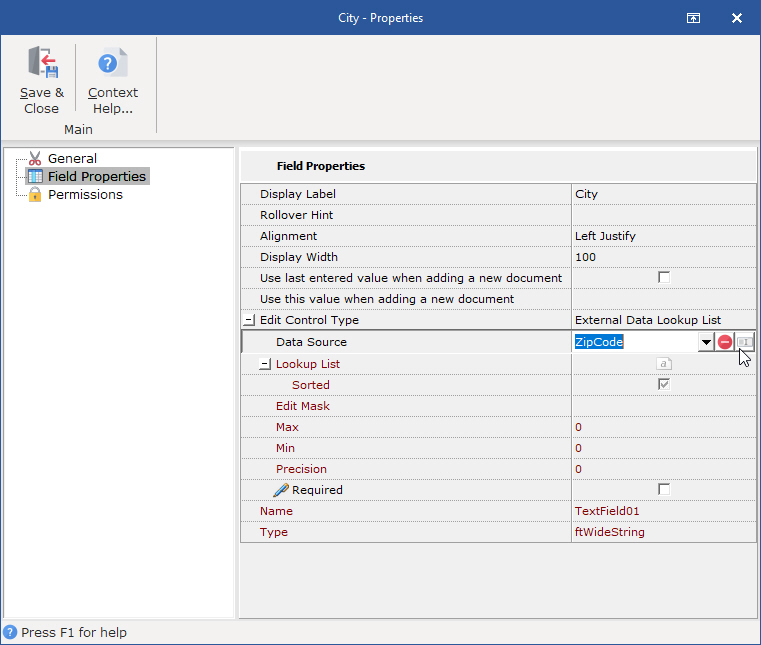The height and width of the screenshot is (645, 761).
Task: Click the pencil icon beside Required
Action: (x=281, y=490)
